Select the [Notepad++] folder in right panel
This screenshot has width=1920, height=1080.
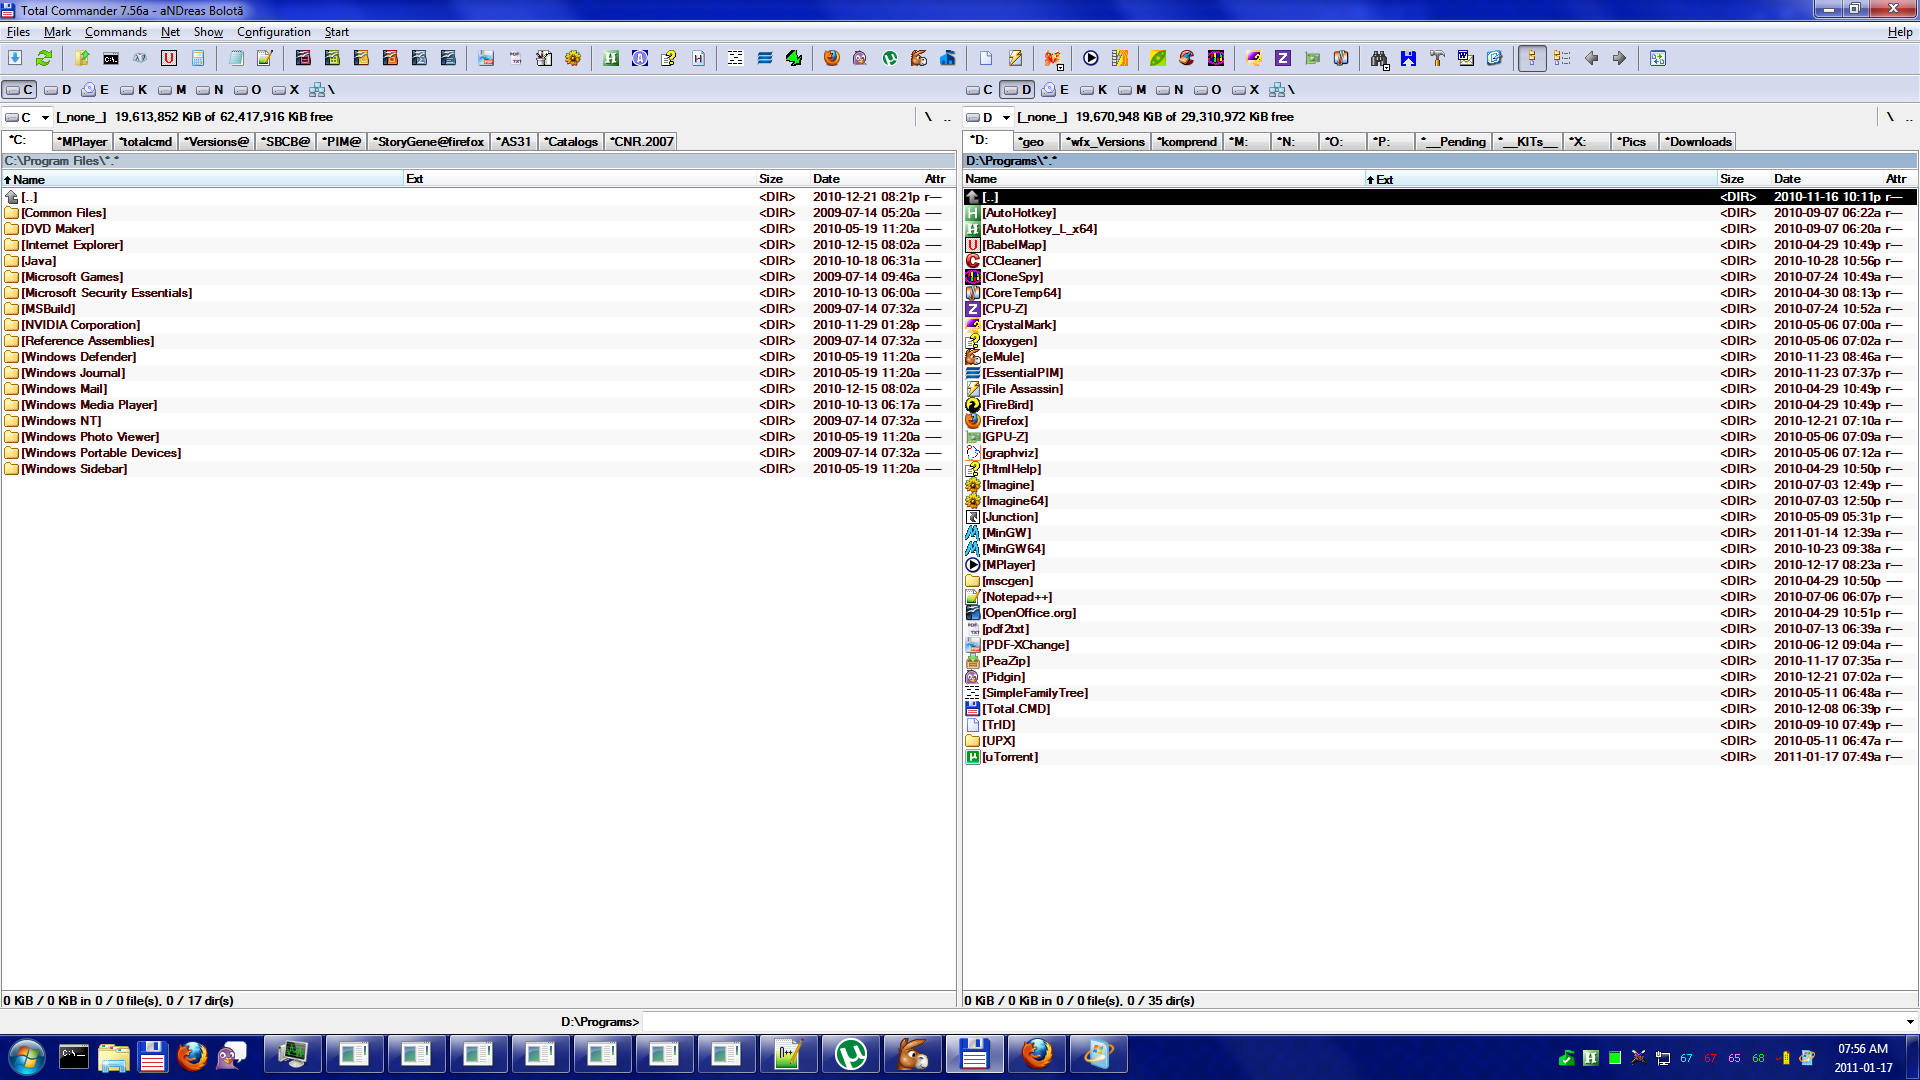1440,597
